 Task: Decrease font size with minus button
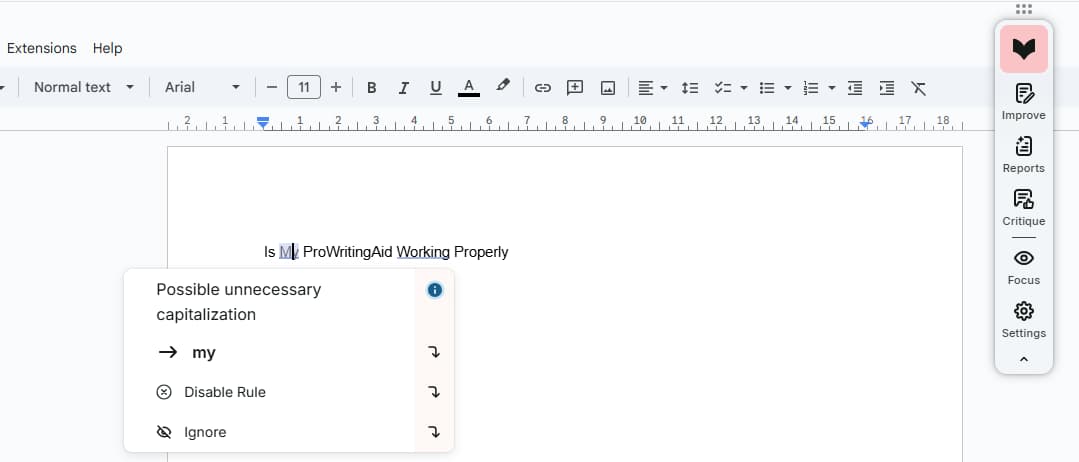(272, 87)
